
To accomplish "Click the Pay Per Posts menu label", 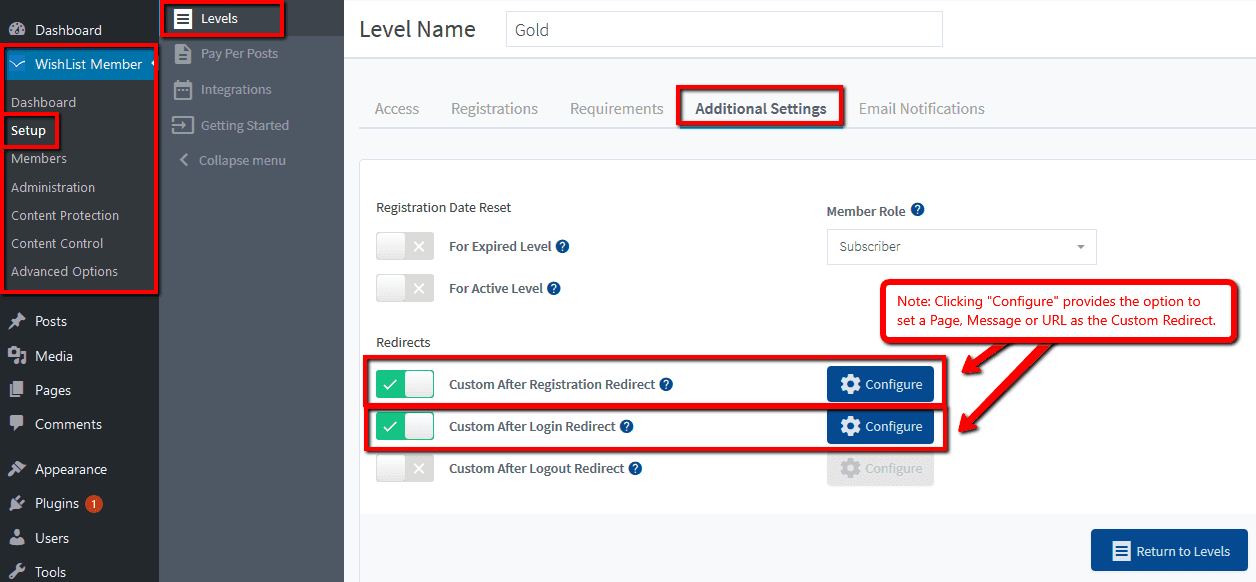I will (239, 53).
